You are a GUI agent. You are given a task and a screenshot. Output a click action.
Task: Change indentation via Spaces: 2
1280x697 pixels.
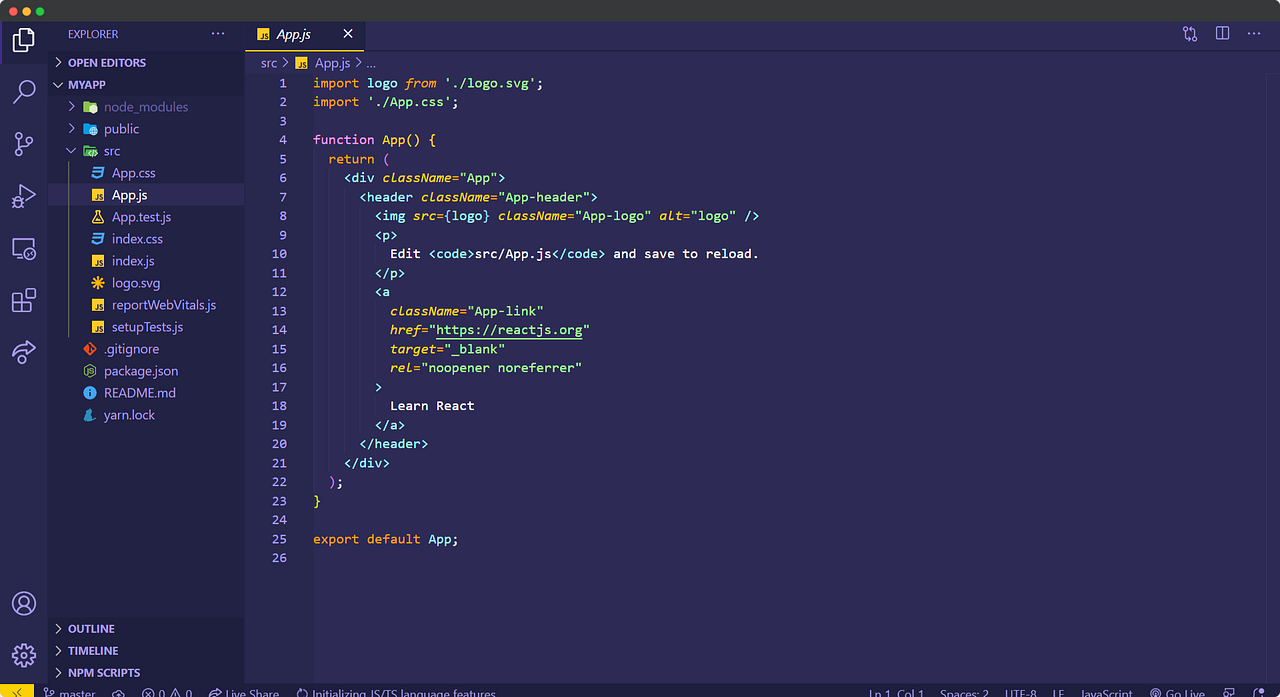[x=963, y=692]
